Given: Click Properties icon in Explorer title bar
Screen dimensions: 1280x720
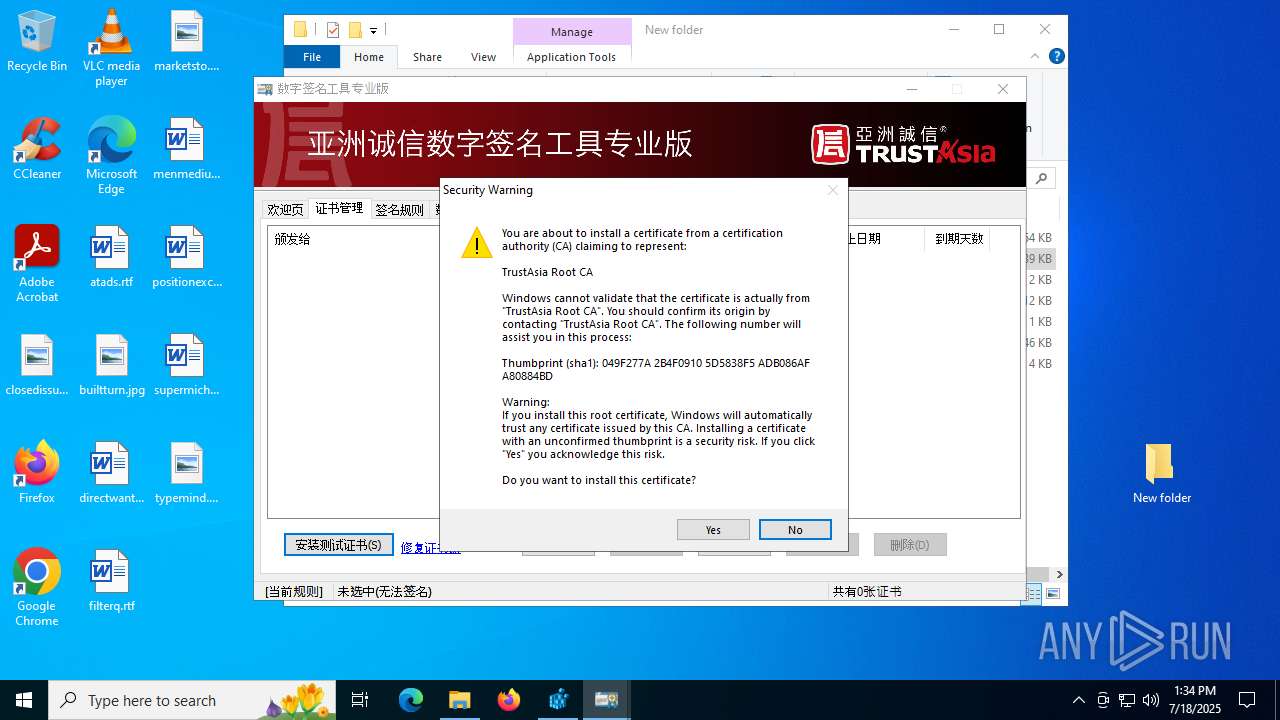Looking at the screenshot, I should click(x=333, y=30).
